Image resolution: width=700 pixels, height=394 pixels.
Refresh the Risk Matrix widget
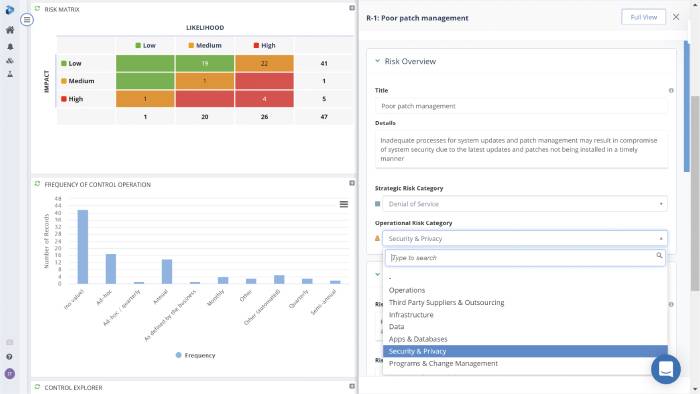coord(38,9)
